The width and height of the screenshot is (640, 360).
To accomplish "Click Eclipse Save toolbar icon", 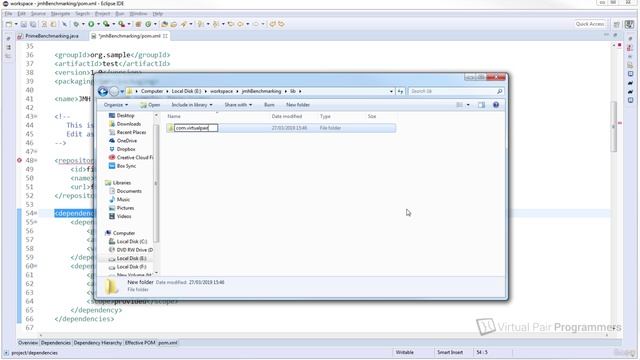I will (x=24, y=24).
